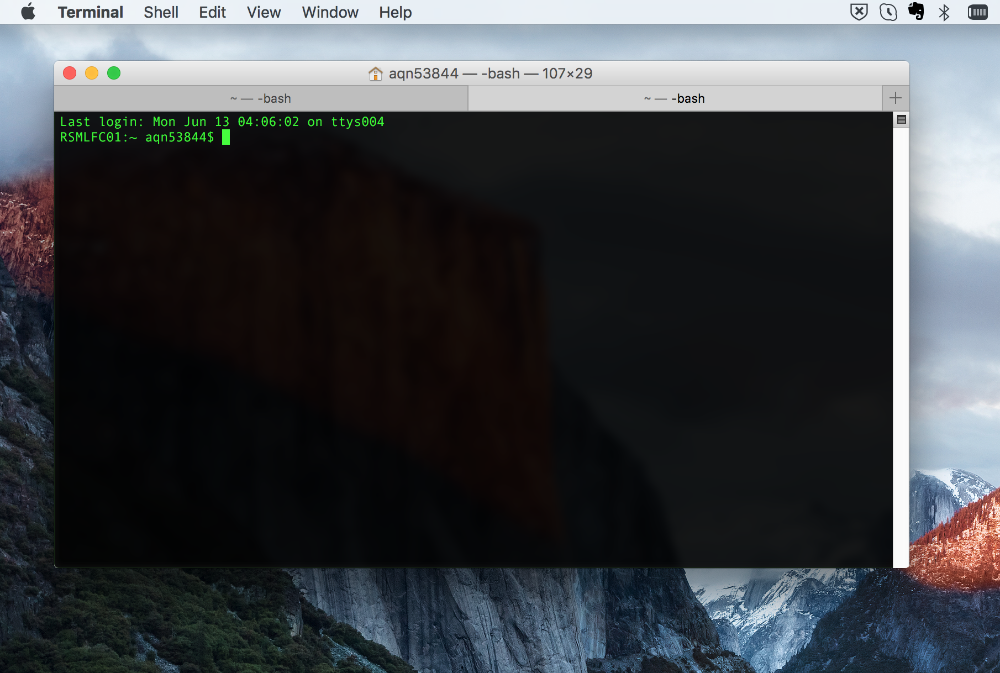
Task: Open the Shell menu
Action: tap(160, 12)
